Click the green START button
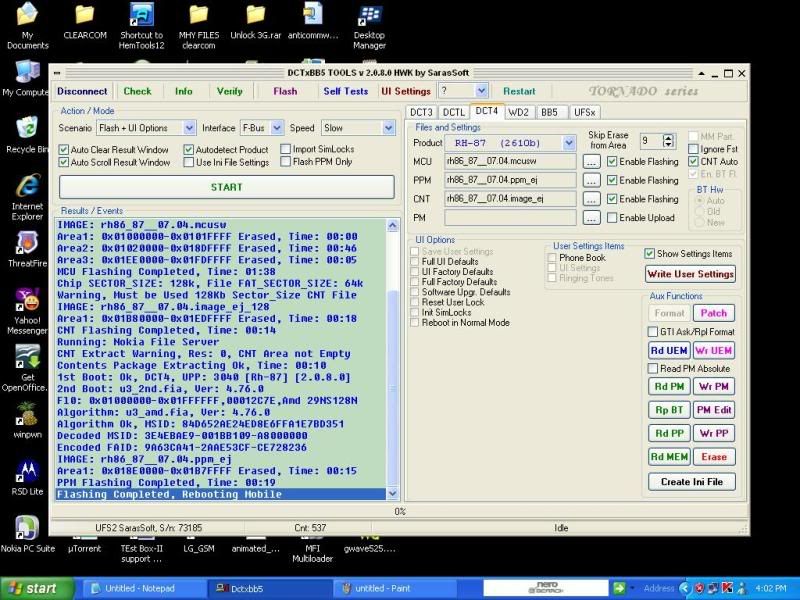This screenshot has height=600, width=800. pyautogui.click(x=227, y=187)
